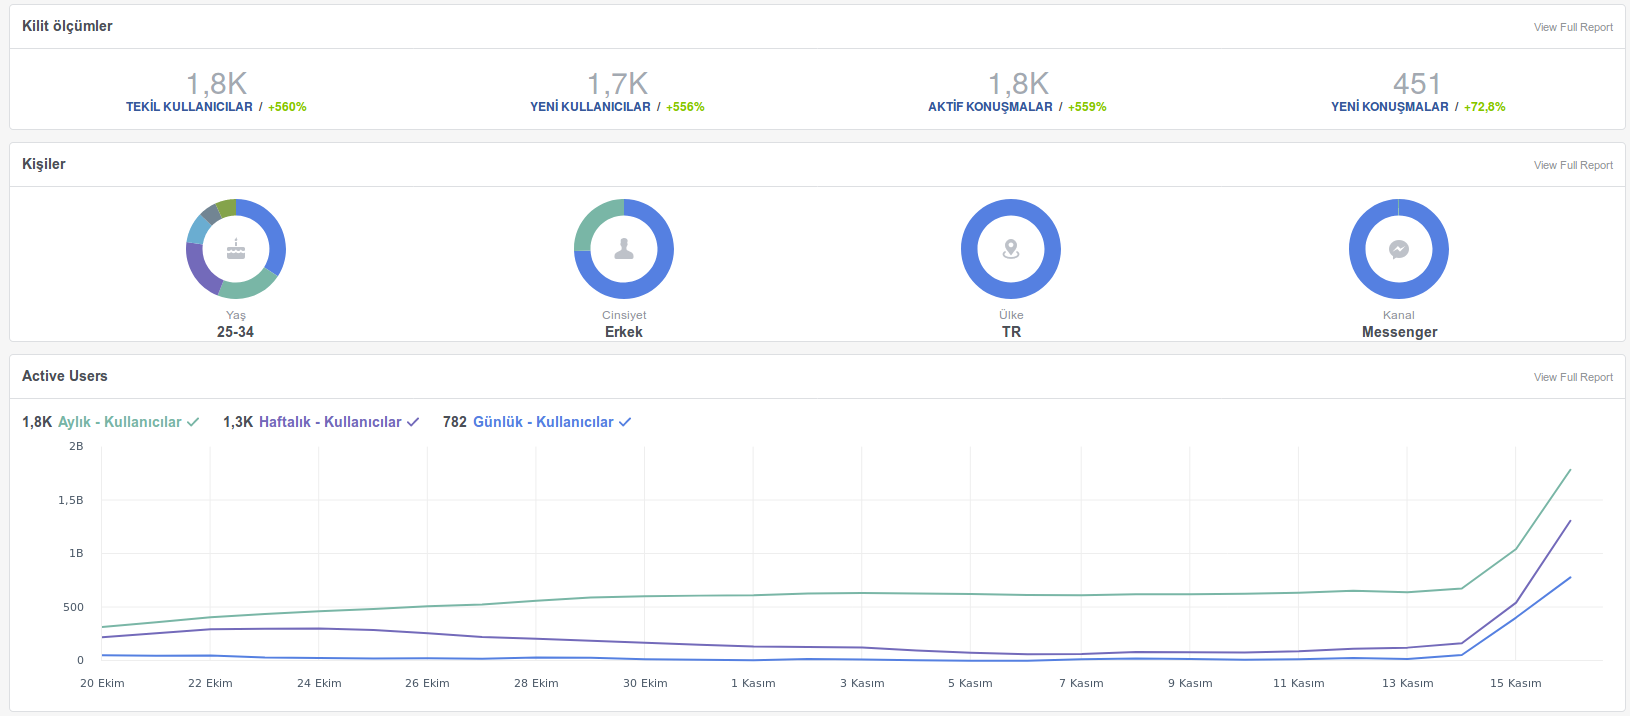Click the birthday cake age icon
1630x716 pixels.
click(x=236, y=249)
